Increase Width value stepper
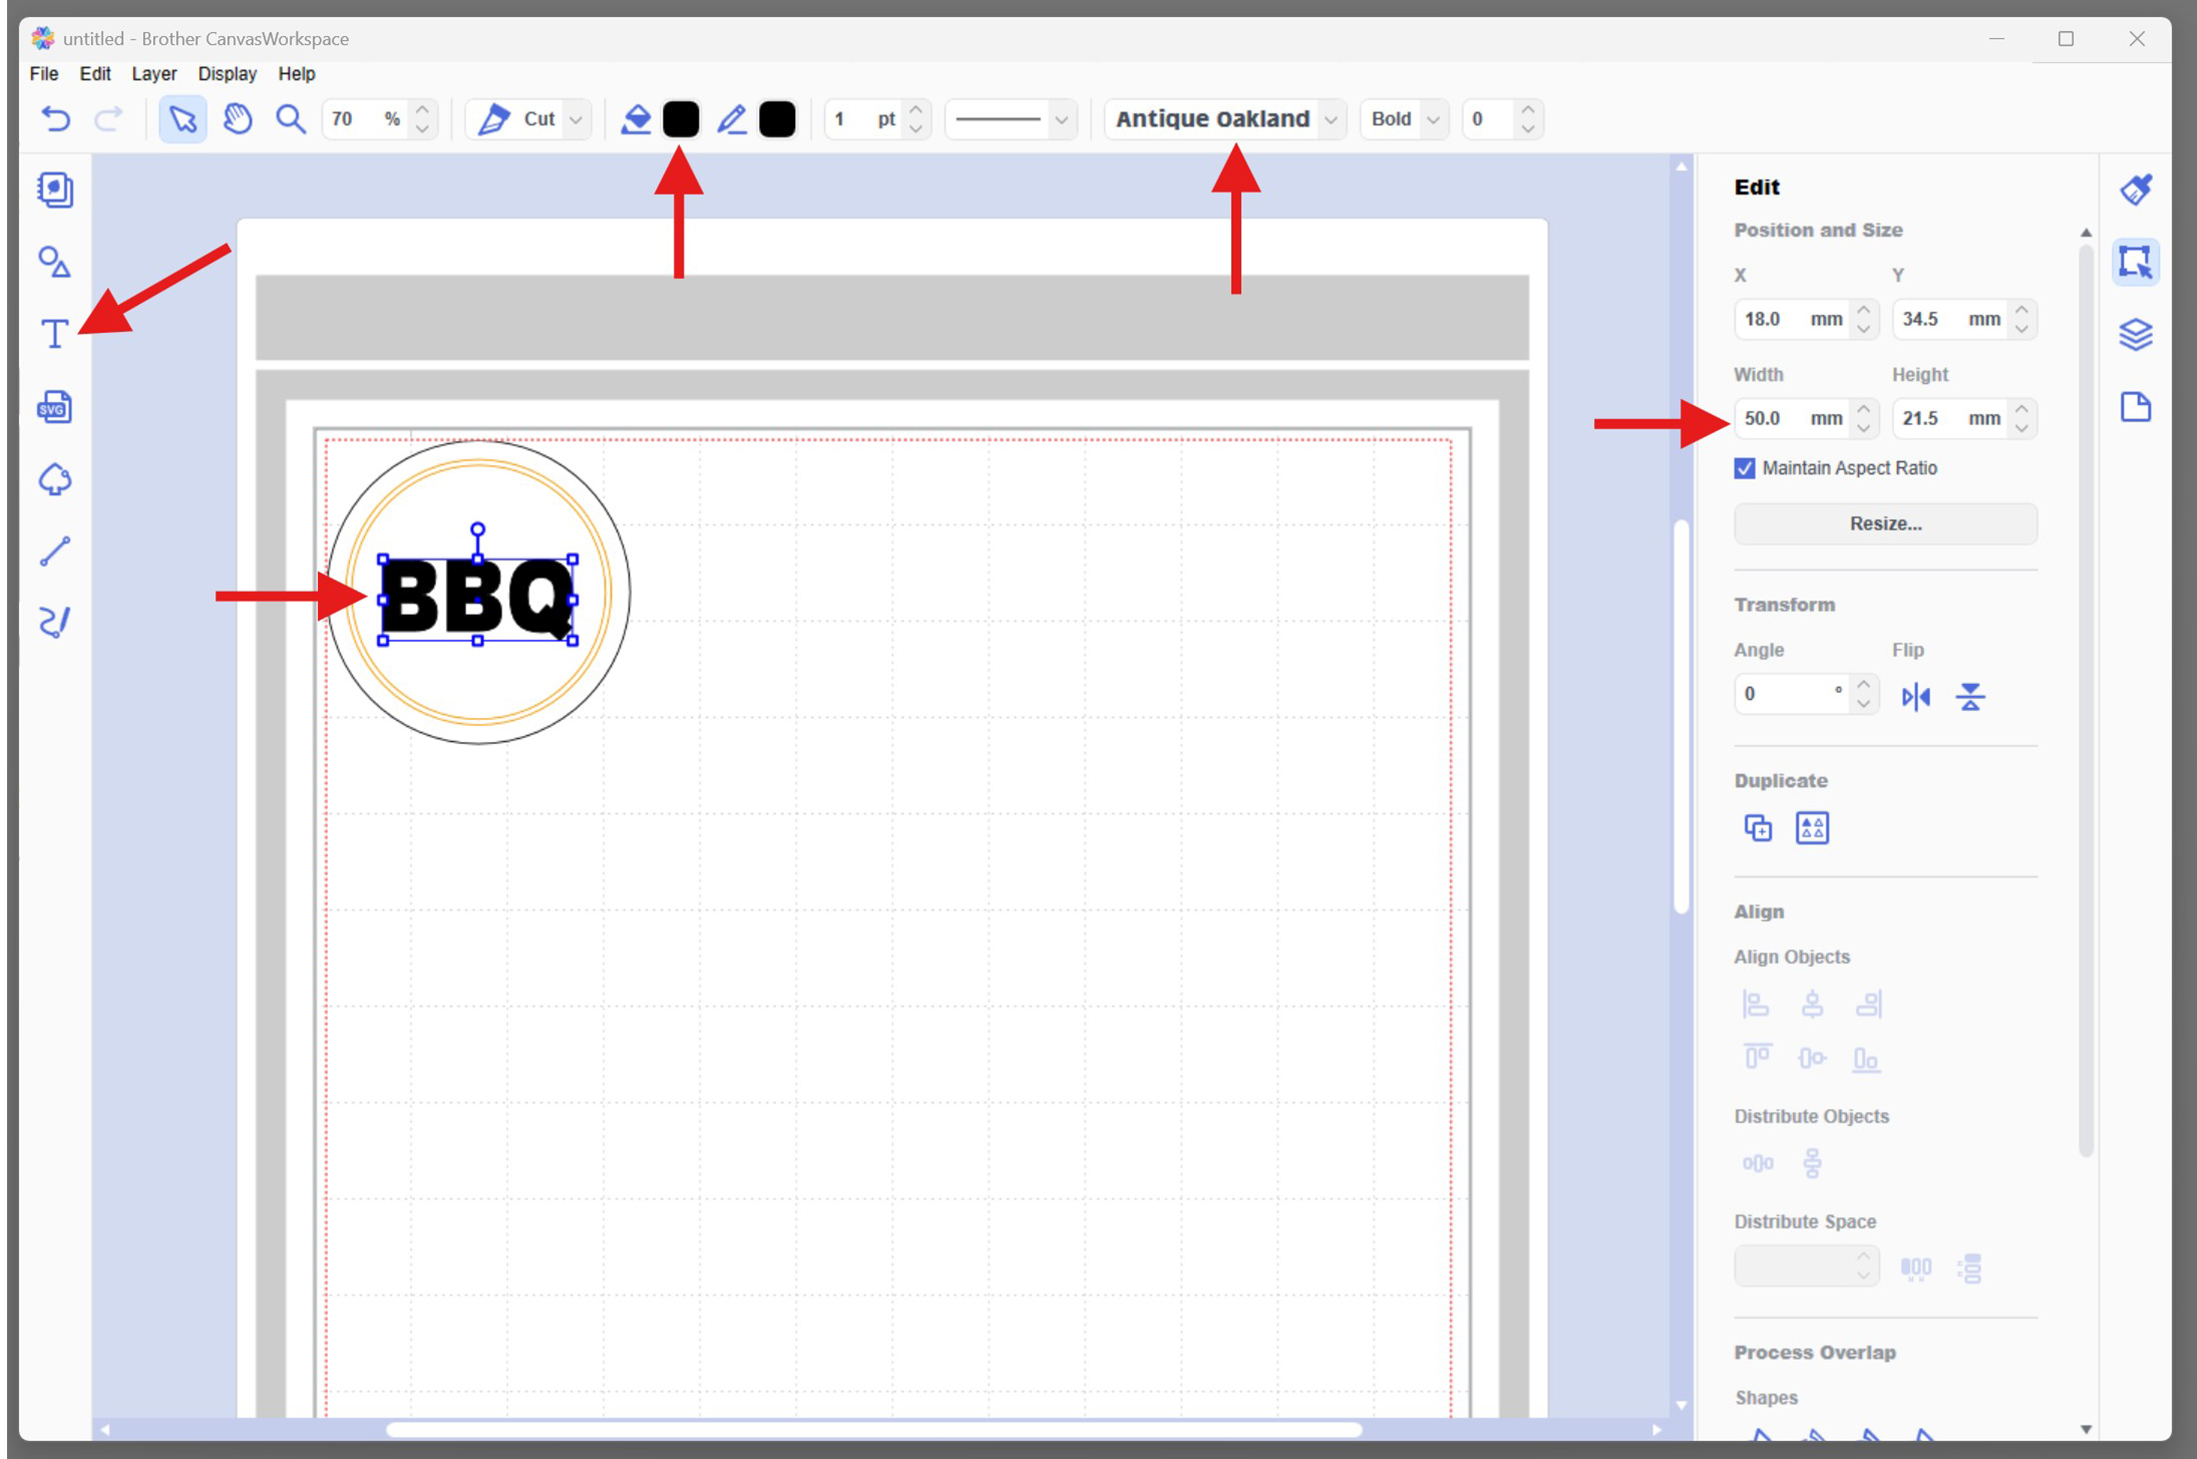Image resolution: width=2197 pixels, height=1459 pixels. (x=1864, y=409)
